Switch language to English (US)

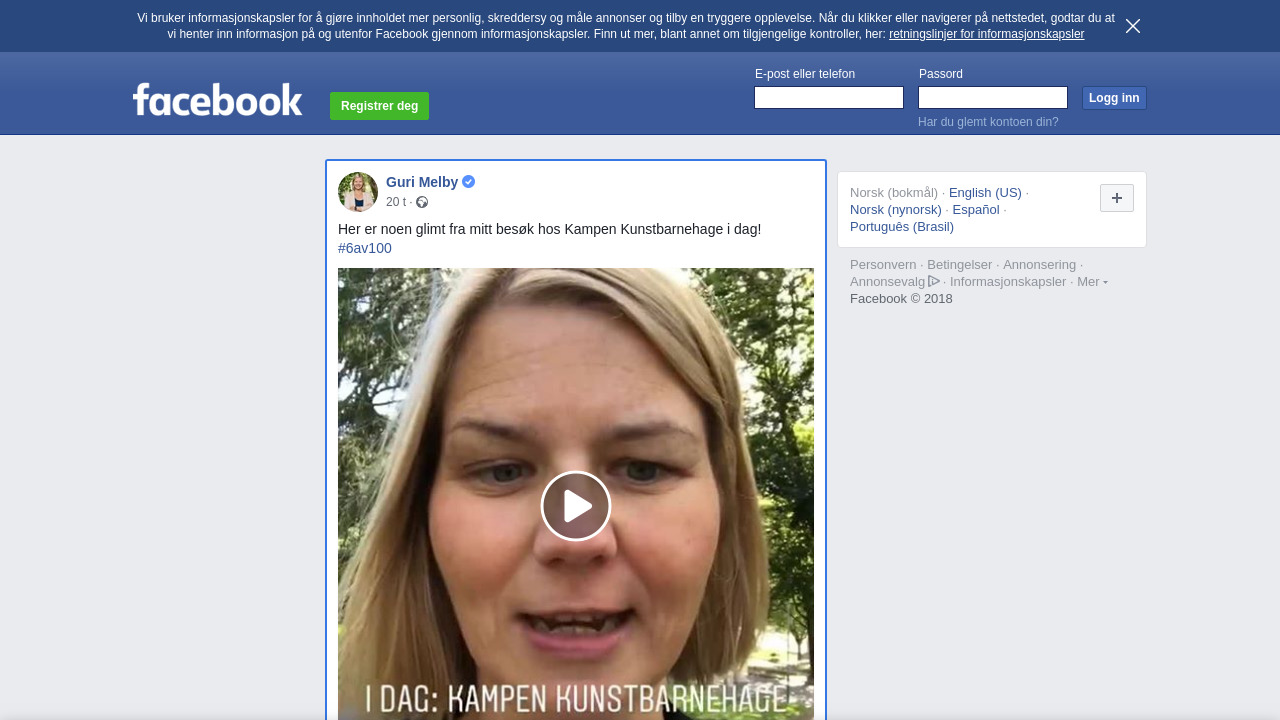985,193
